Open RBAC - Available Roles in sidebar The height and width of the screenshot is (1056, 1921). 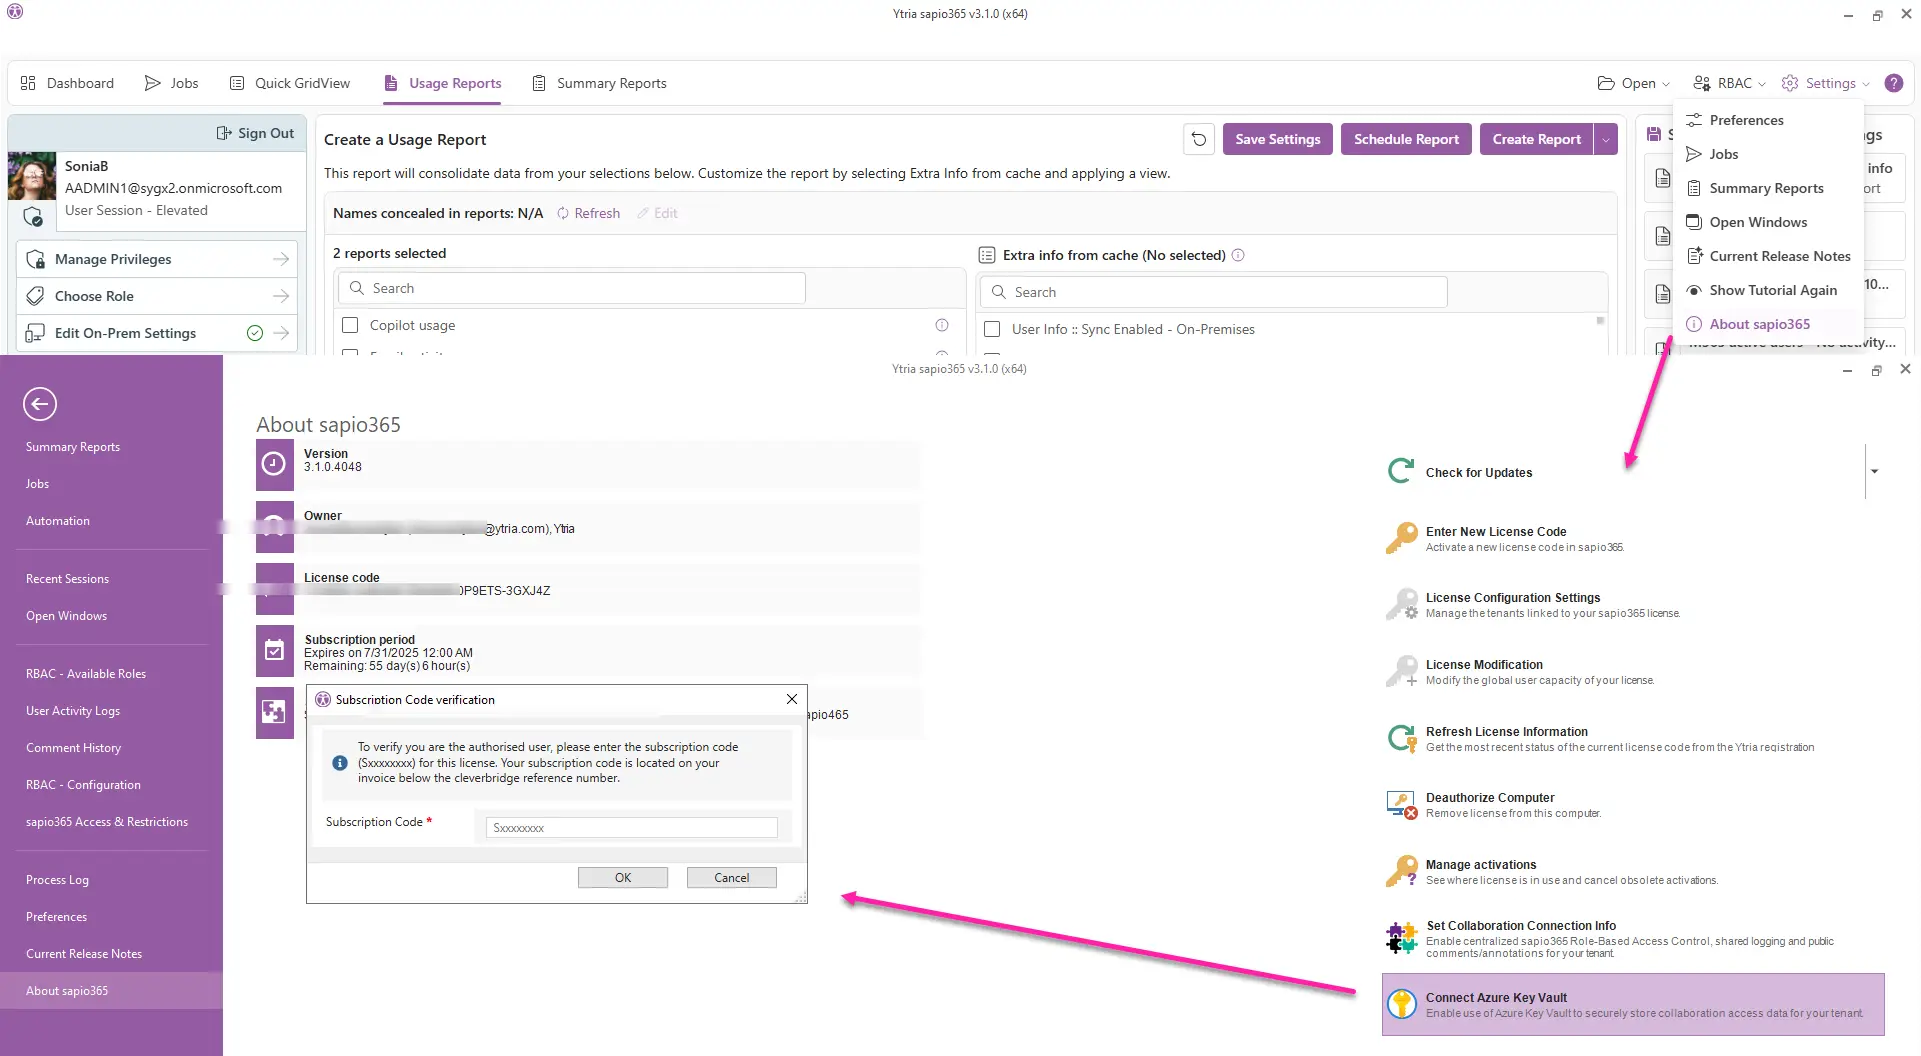pos(86,674)
